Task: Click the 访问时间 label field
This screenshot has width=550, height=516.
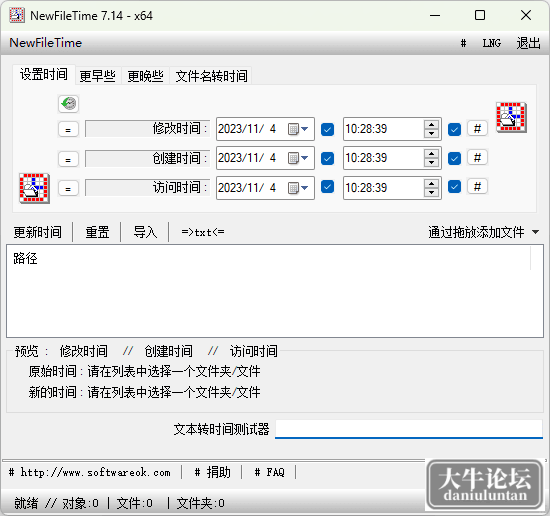Action: (147, 188)
